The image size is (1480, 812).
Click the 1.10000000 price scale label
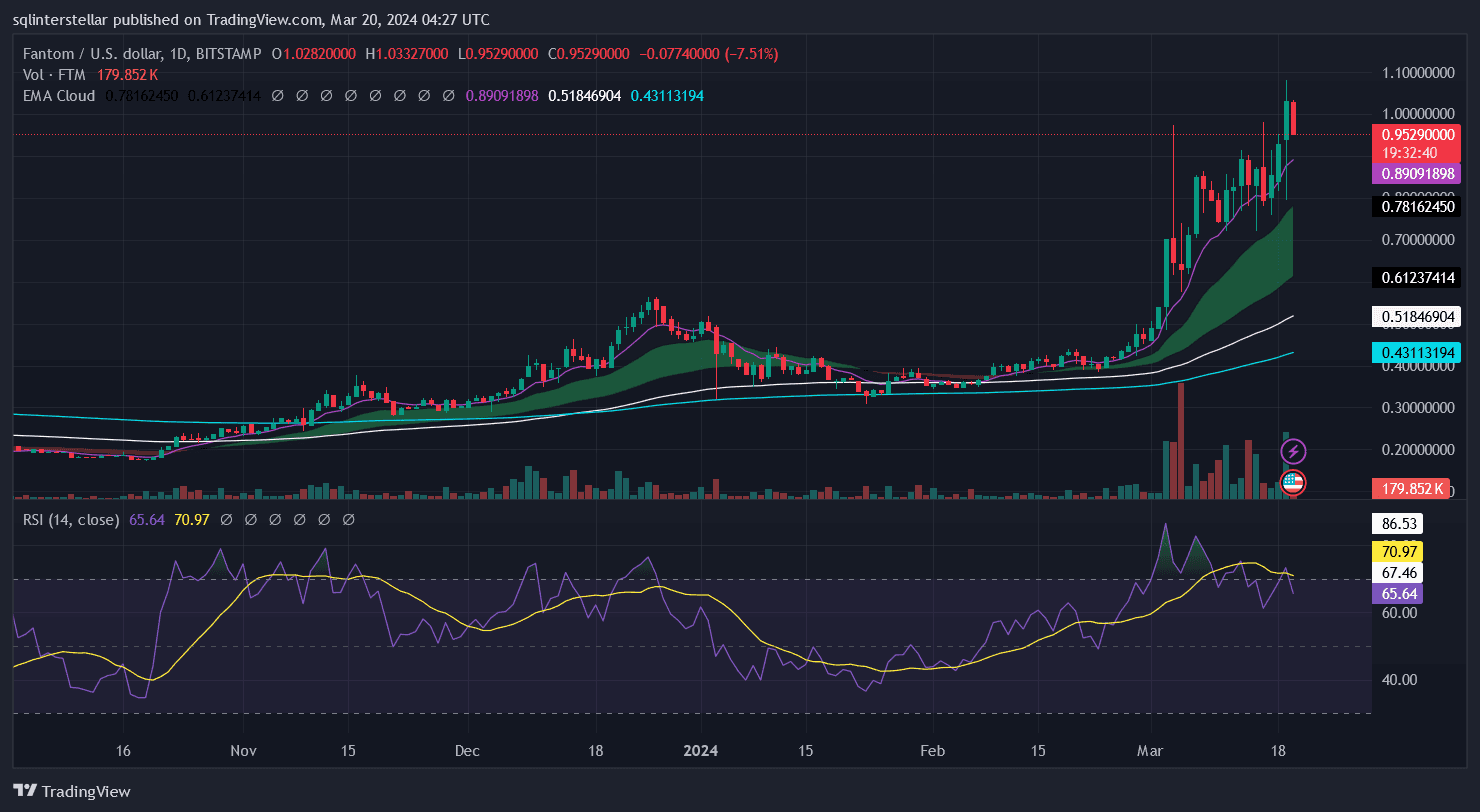pos(1417,73)
